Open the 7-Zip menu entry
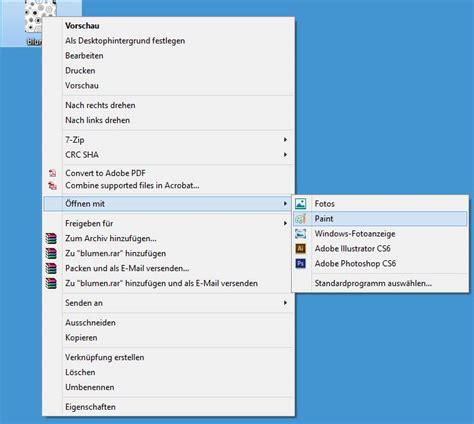474x424 pixels. pos(168,140)
